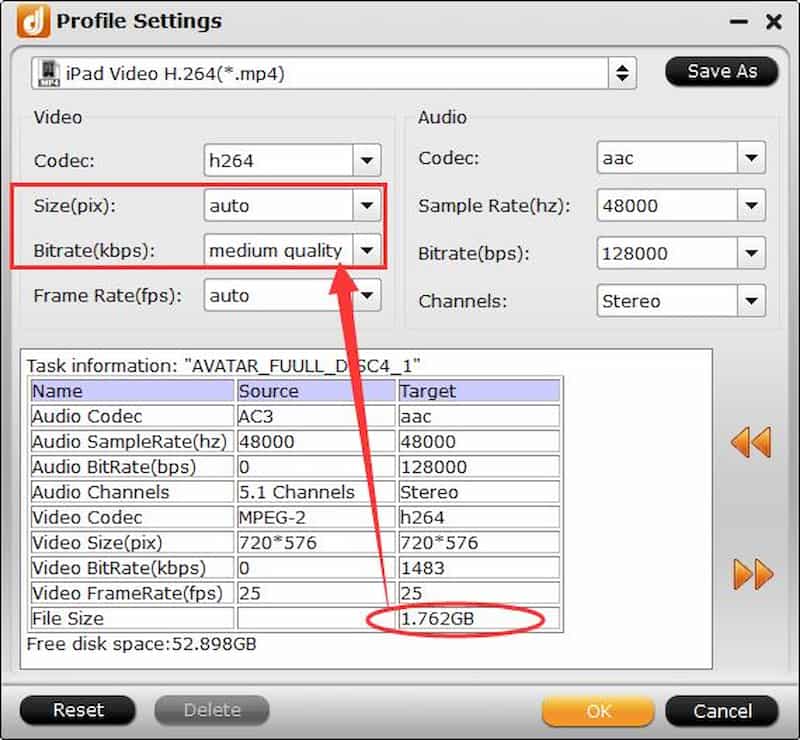Click the Free disk space 52.898GB text
The image size is (800, 740).
[x=141, y=644]
